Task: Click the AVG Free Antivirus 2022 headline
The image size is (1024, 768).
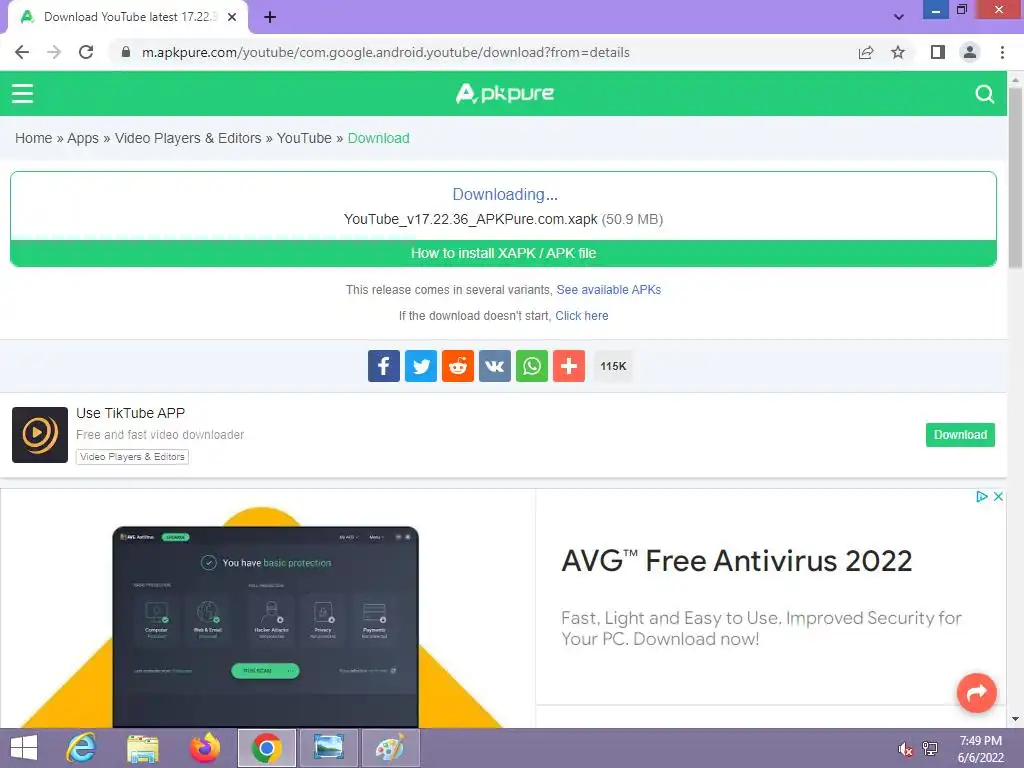Action: tap(737, 561)
